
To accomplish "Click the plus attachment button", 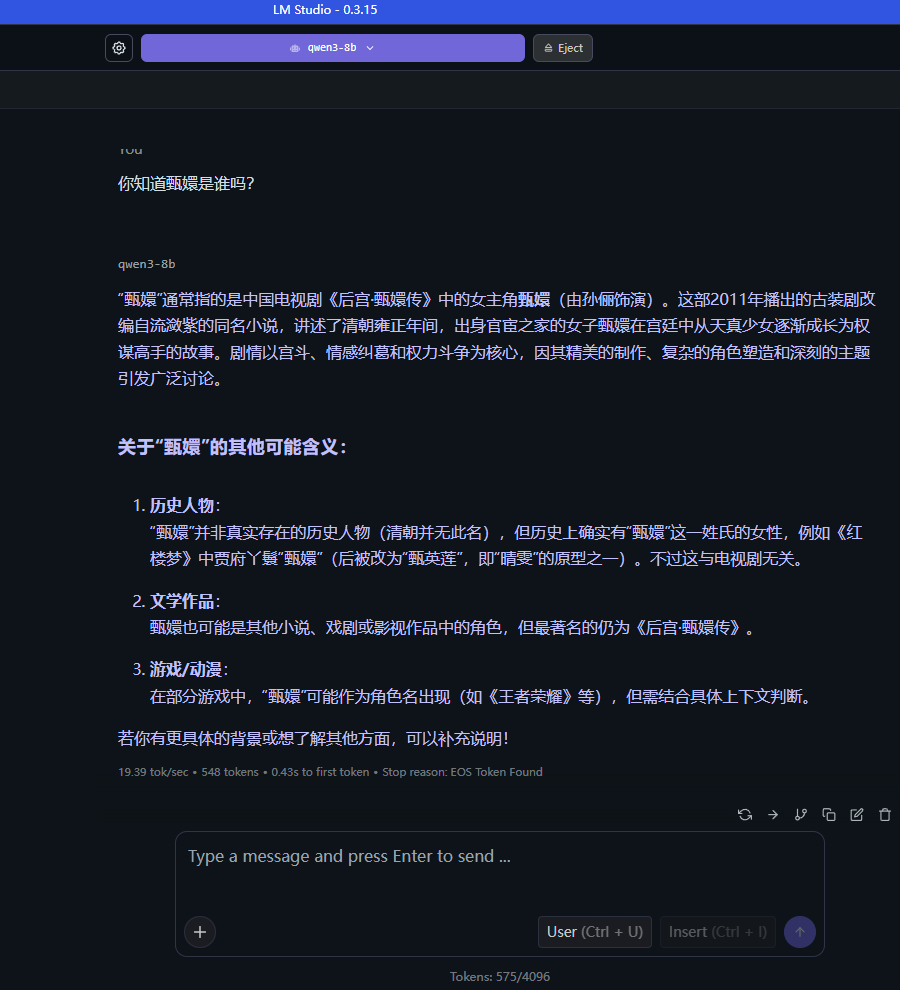I will click(x=200, y=932).
